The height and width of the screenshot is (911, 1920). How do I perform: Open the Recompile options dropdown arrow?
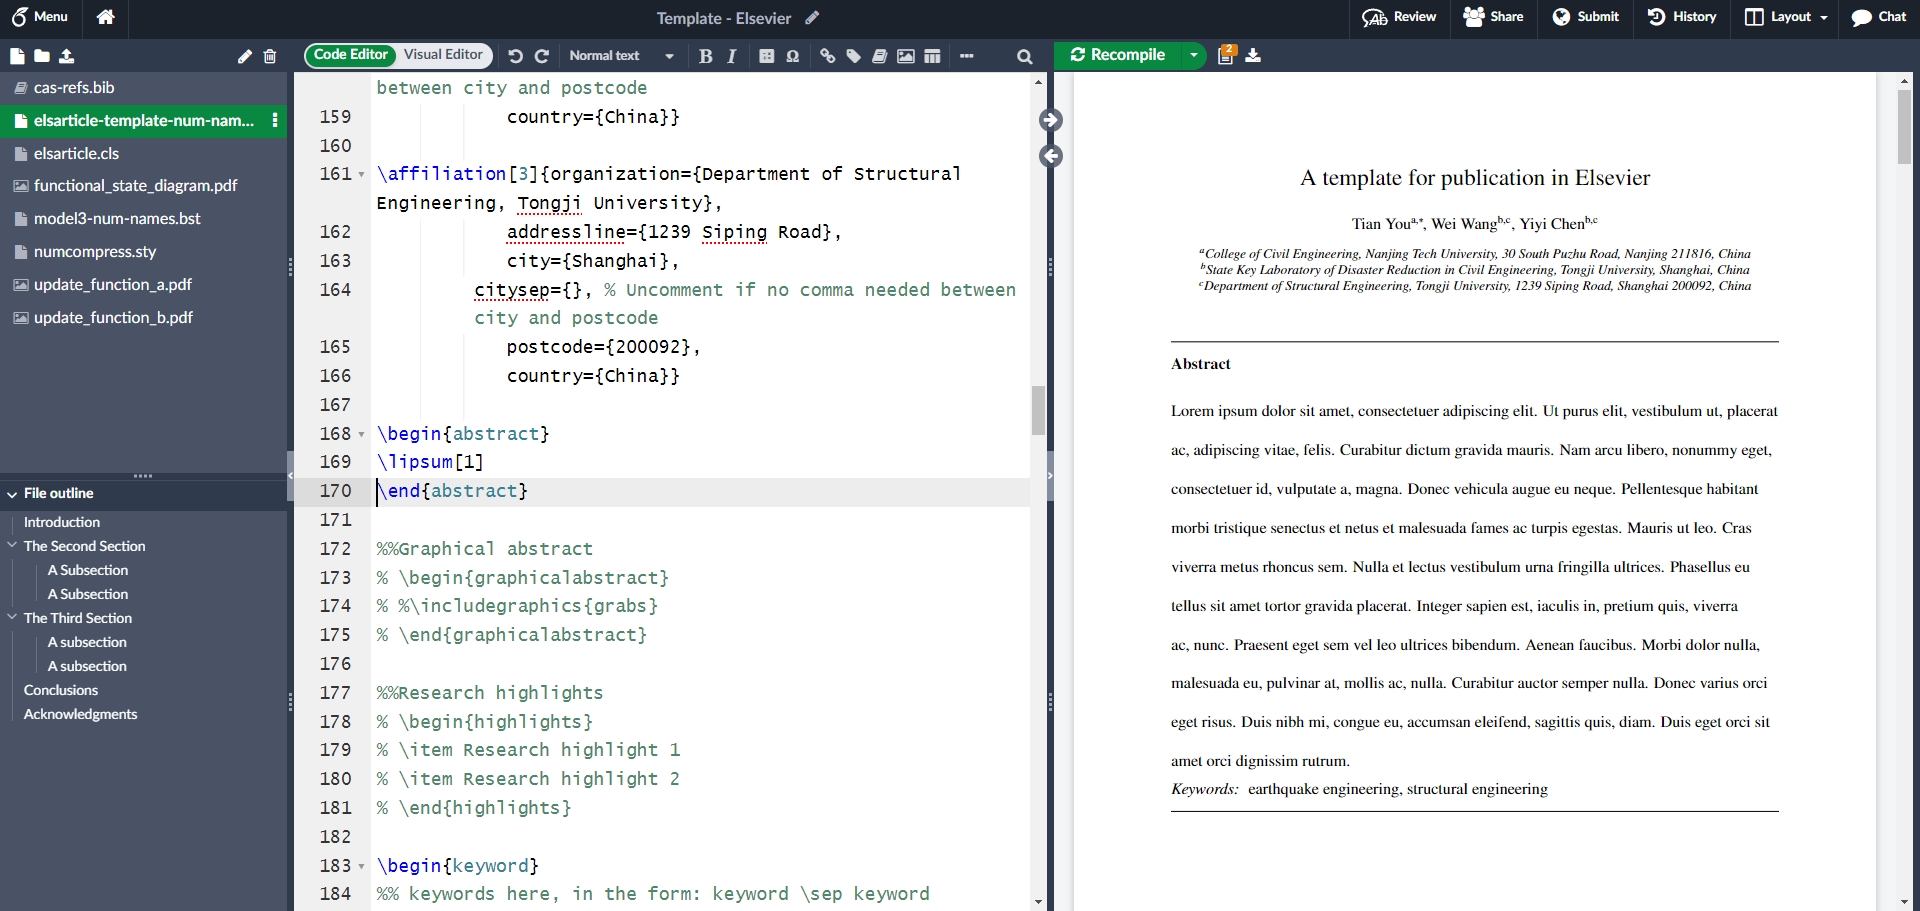[x=1194, y=55]
